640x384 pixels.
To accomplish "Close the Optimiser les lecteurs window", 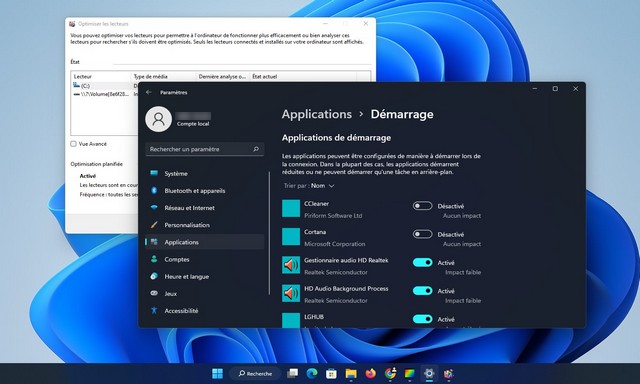I will pyautogui.click(x=366, y=24).
